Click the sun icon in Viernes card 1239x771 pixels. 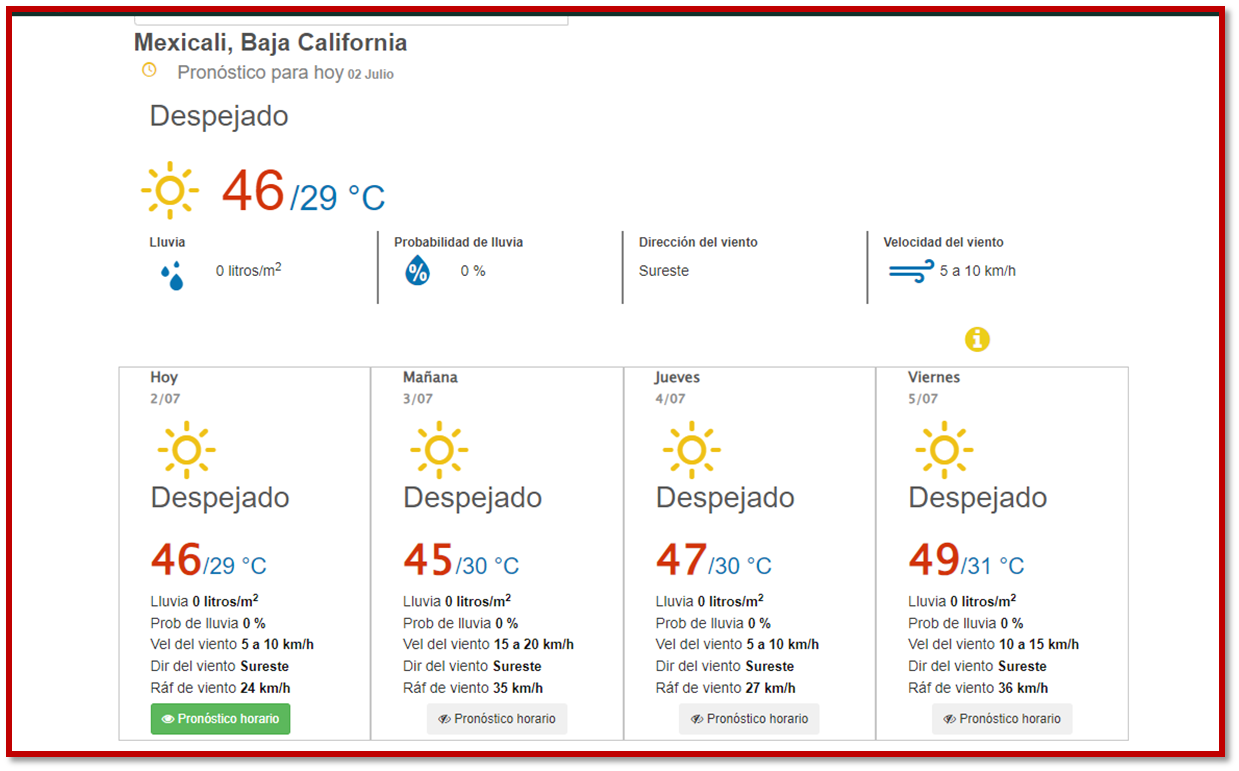tap(944, 449)
